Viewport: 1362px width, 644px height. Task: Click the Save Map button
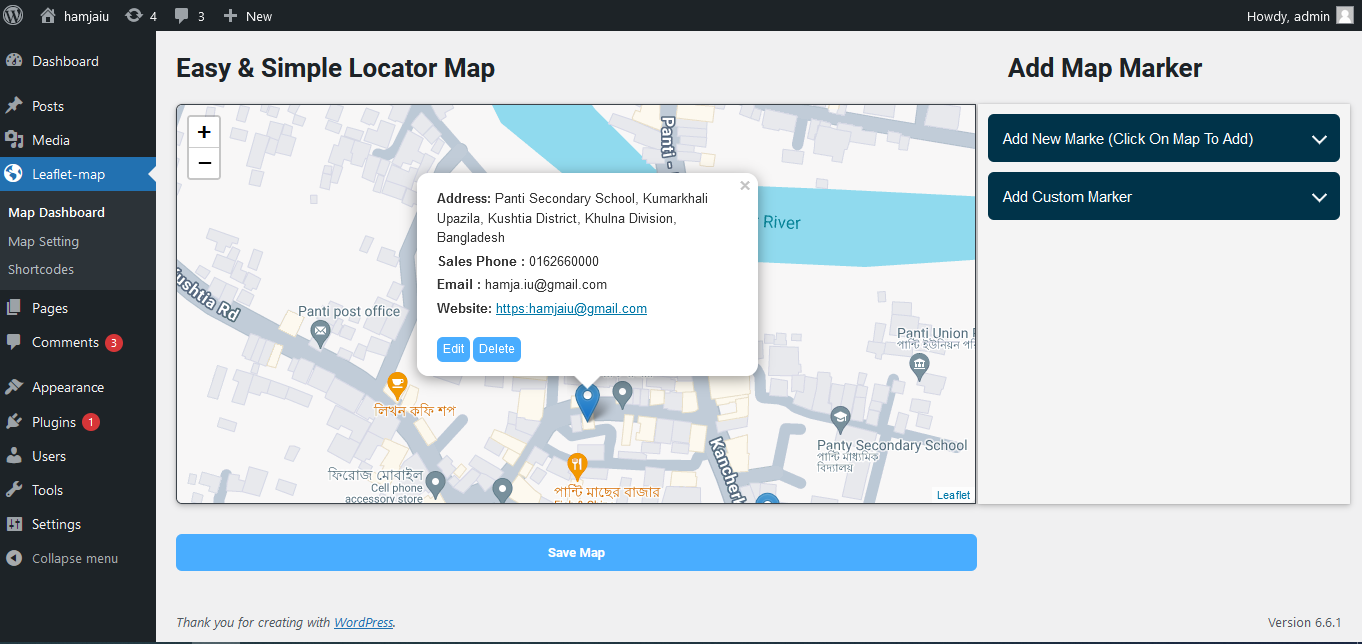coord(576,553)
